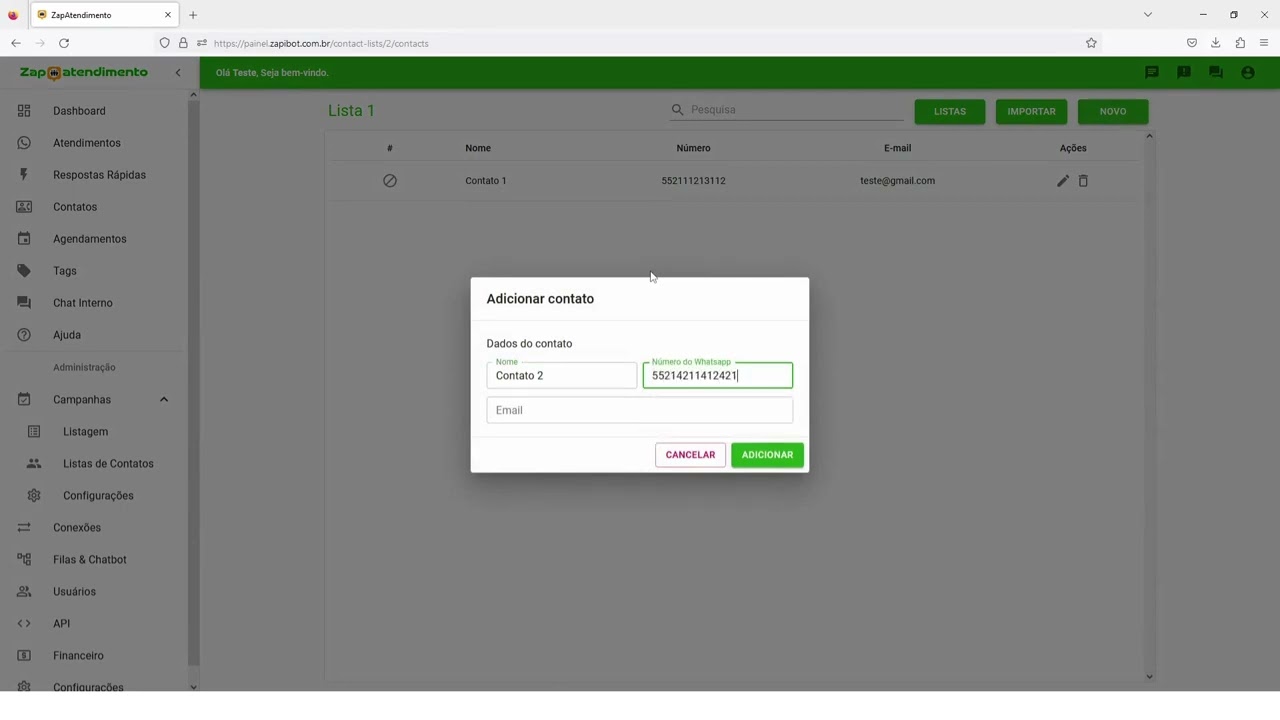Collapse the sidebar with the chevron

click(x=178, y=73)
